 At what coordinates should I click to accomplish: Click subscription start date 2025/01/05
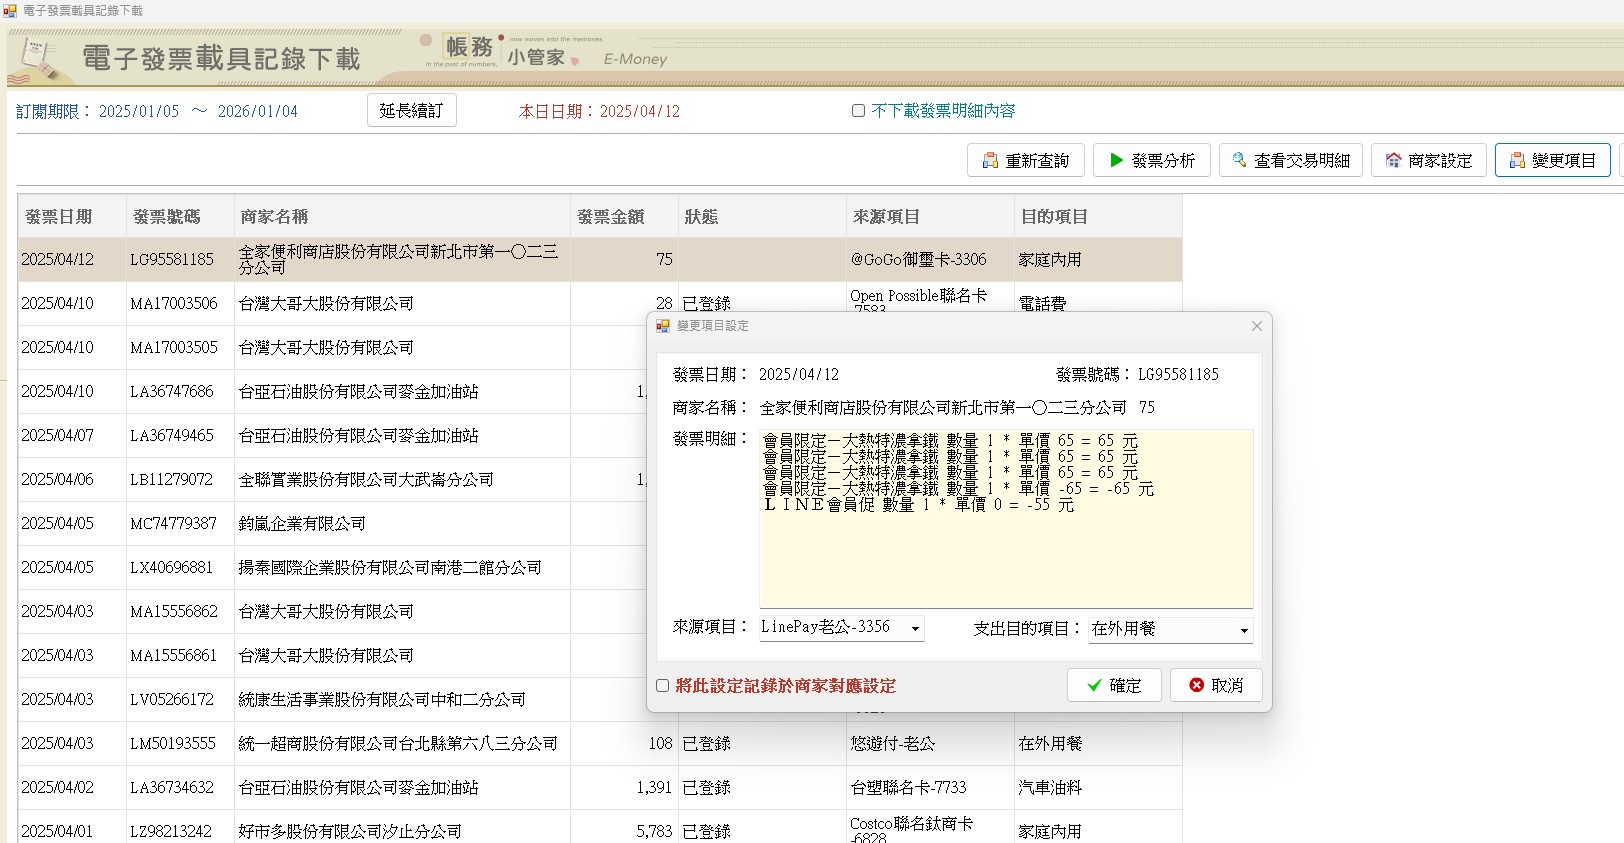point(139,111)
